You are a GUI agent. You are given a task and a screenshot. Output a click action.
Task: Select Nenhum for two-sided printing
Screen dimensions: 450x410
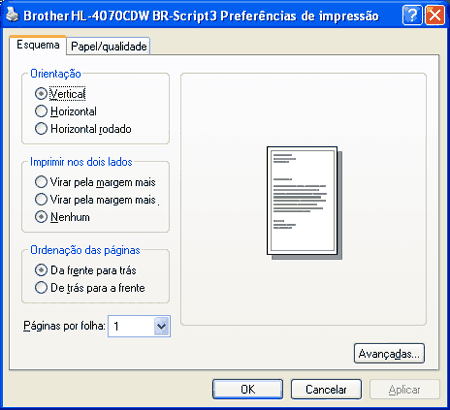[x=62, y=217]
